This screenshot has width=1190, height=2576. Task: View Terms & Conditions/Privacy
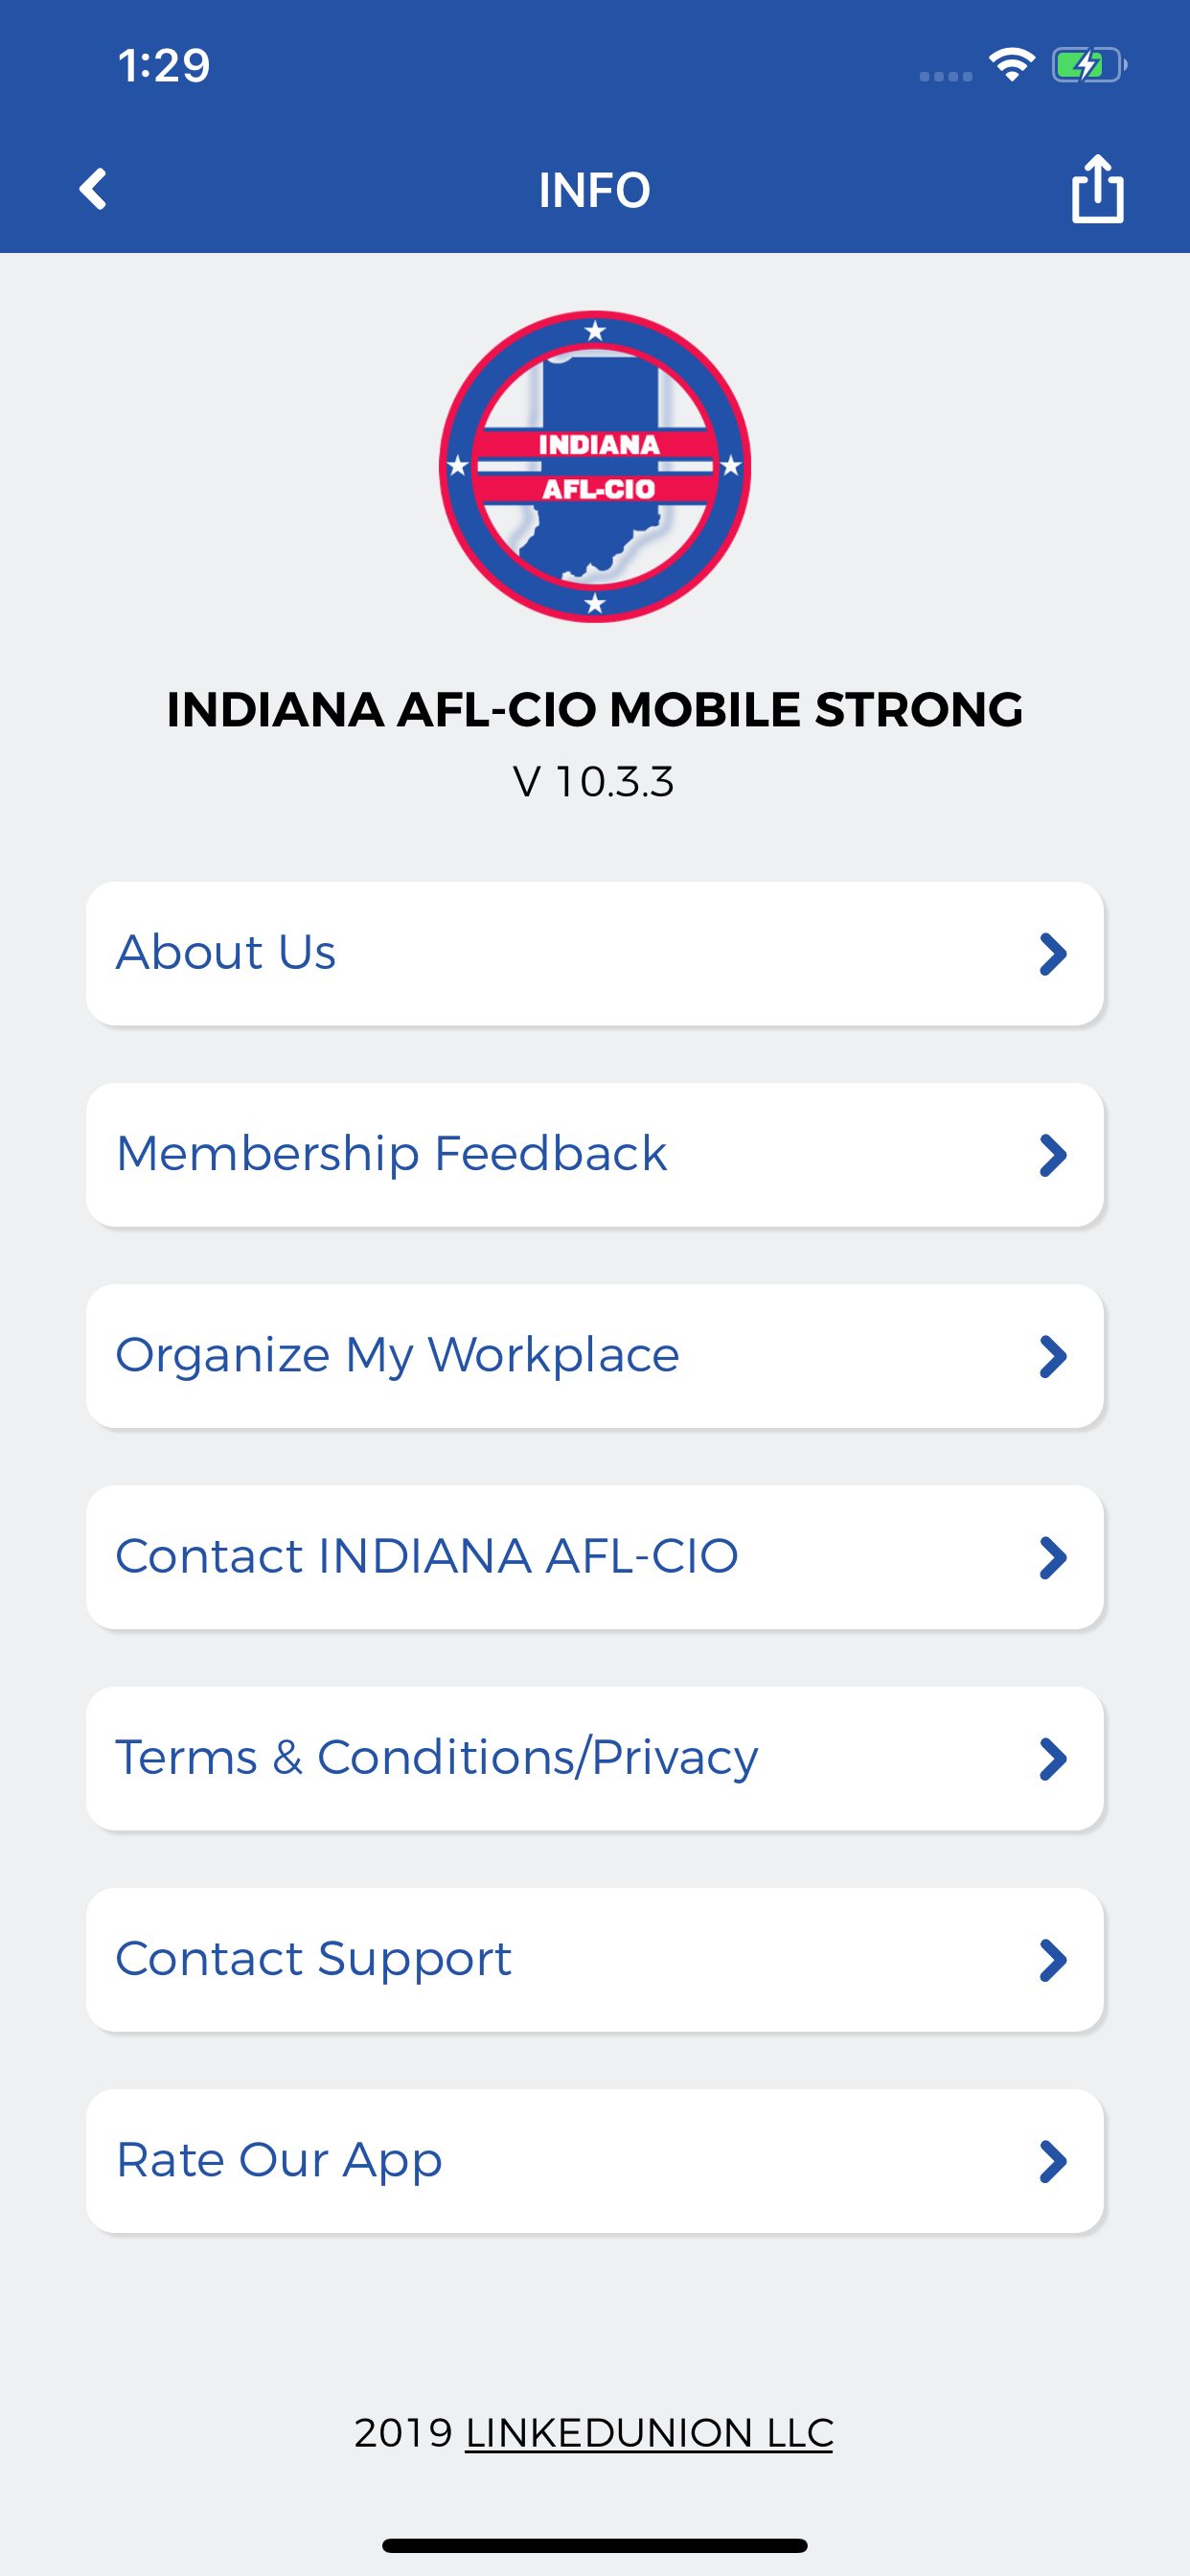(595, 1758)
